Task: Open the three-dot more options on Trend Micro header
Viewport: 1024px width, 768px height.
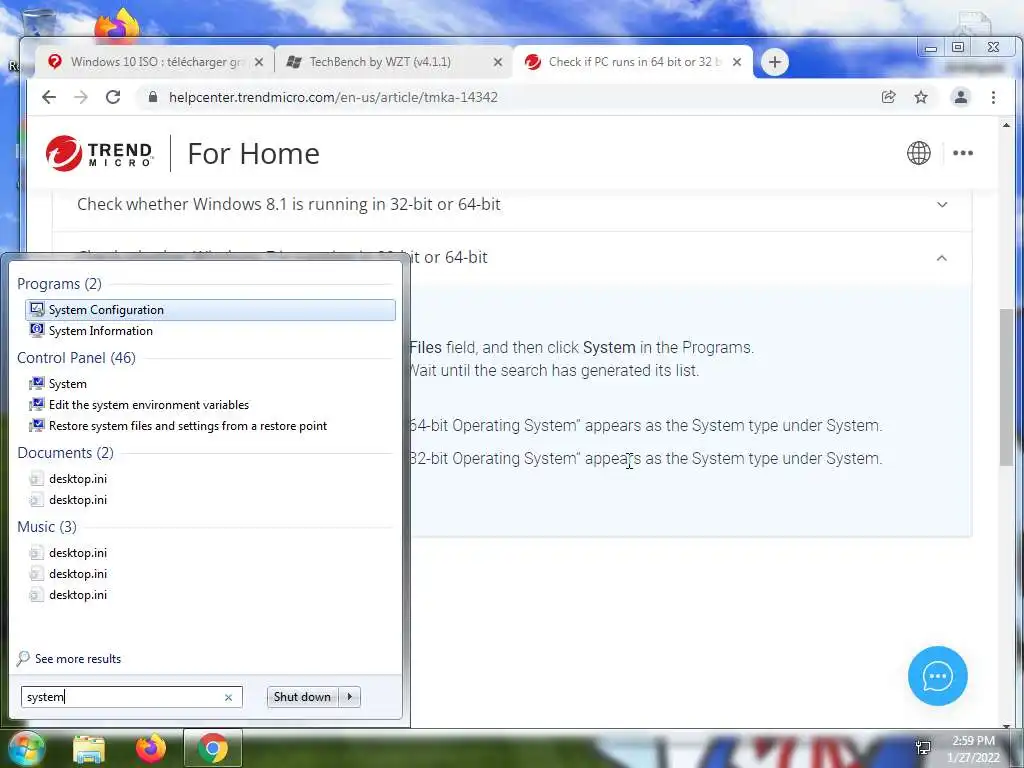Action: [963, 153]
